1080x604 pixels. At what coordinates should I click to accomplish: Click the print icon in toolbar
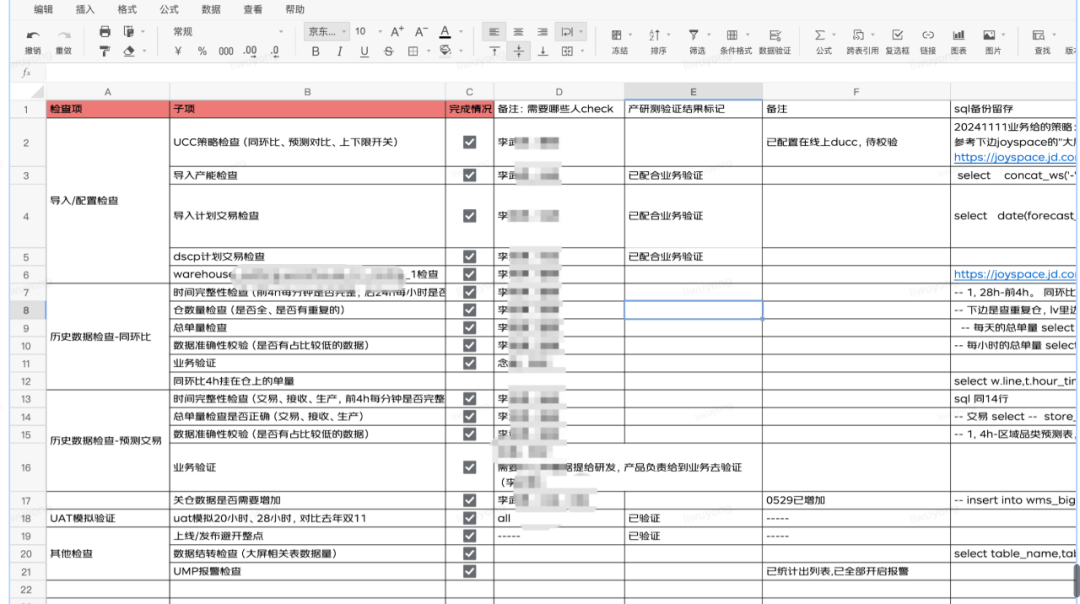[105, 32]
